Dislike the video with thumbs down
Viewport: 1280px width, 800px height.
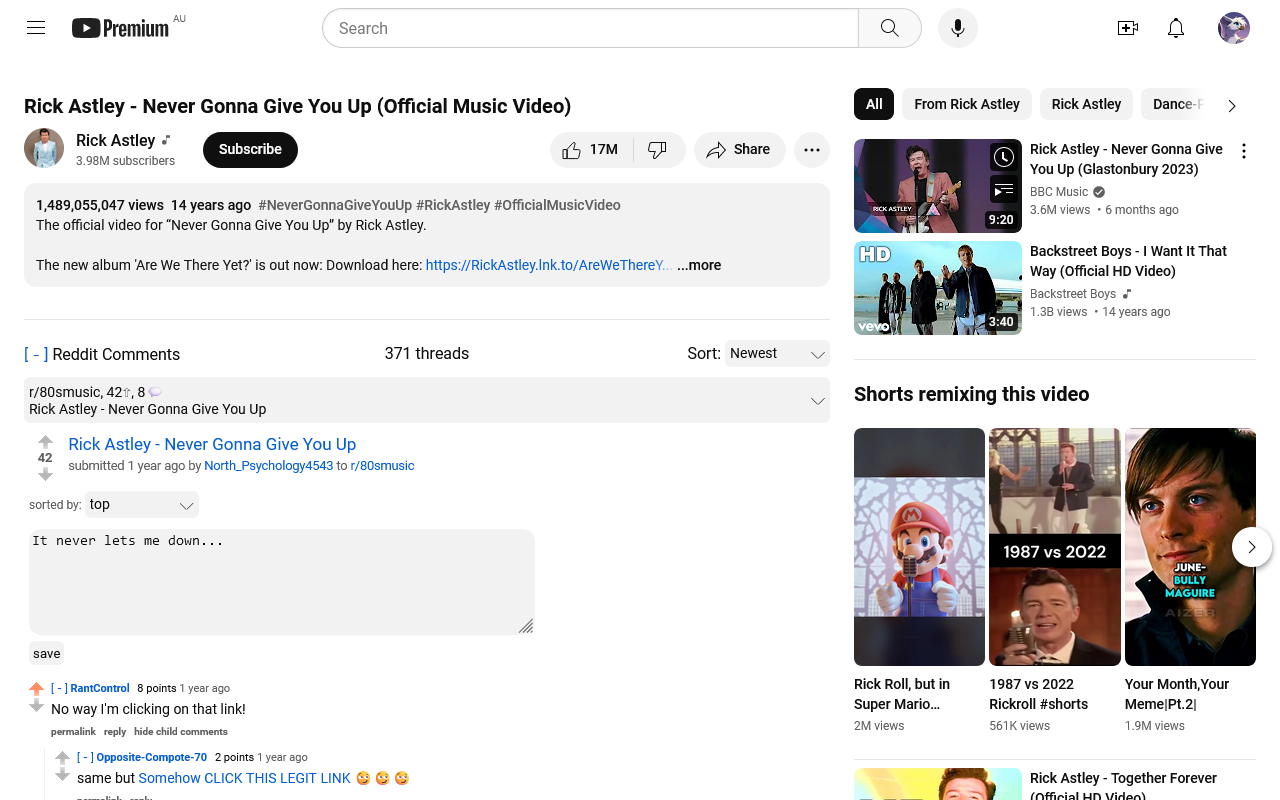tap(659, 150)
